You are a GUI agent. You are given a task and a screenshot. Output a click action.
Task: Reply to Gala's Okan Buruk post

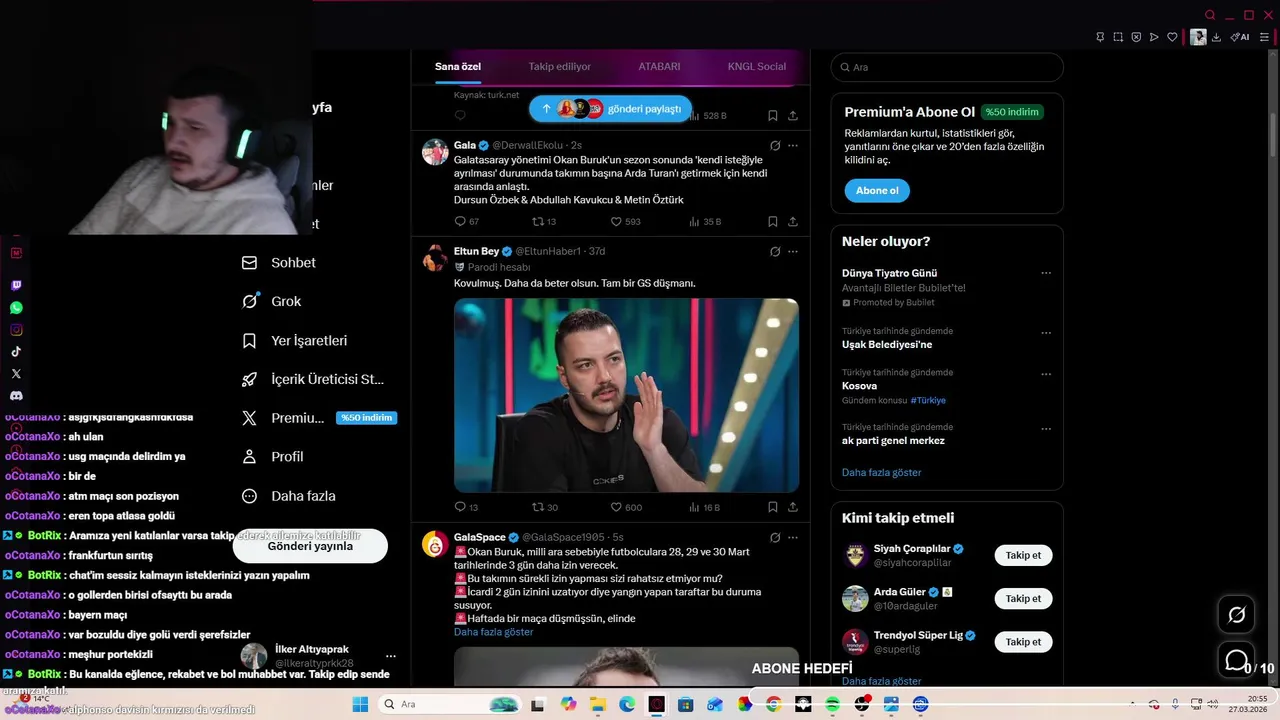click(461, 222)
